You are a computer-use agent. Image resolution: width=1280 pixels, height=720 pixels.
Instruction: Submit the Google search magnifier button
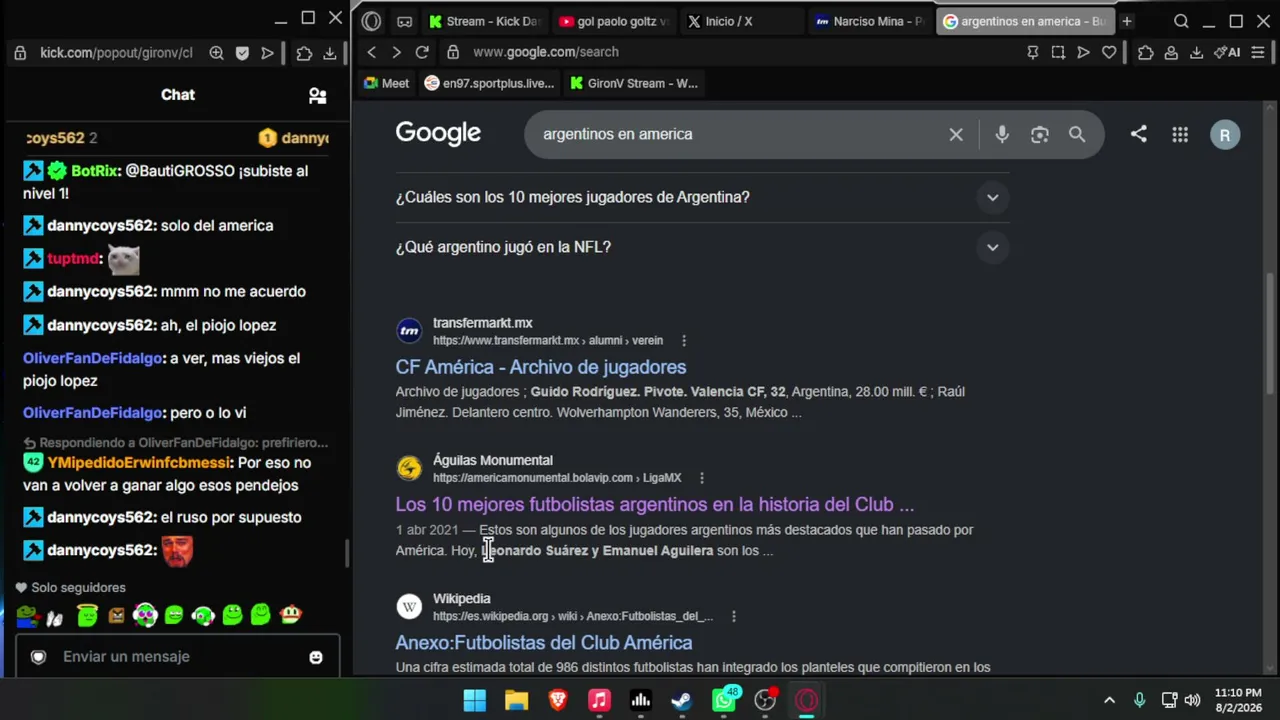click(x=1077, y=134)
